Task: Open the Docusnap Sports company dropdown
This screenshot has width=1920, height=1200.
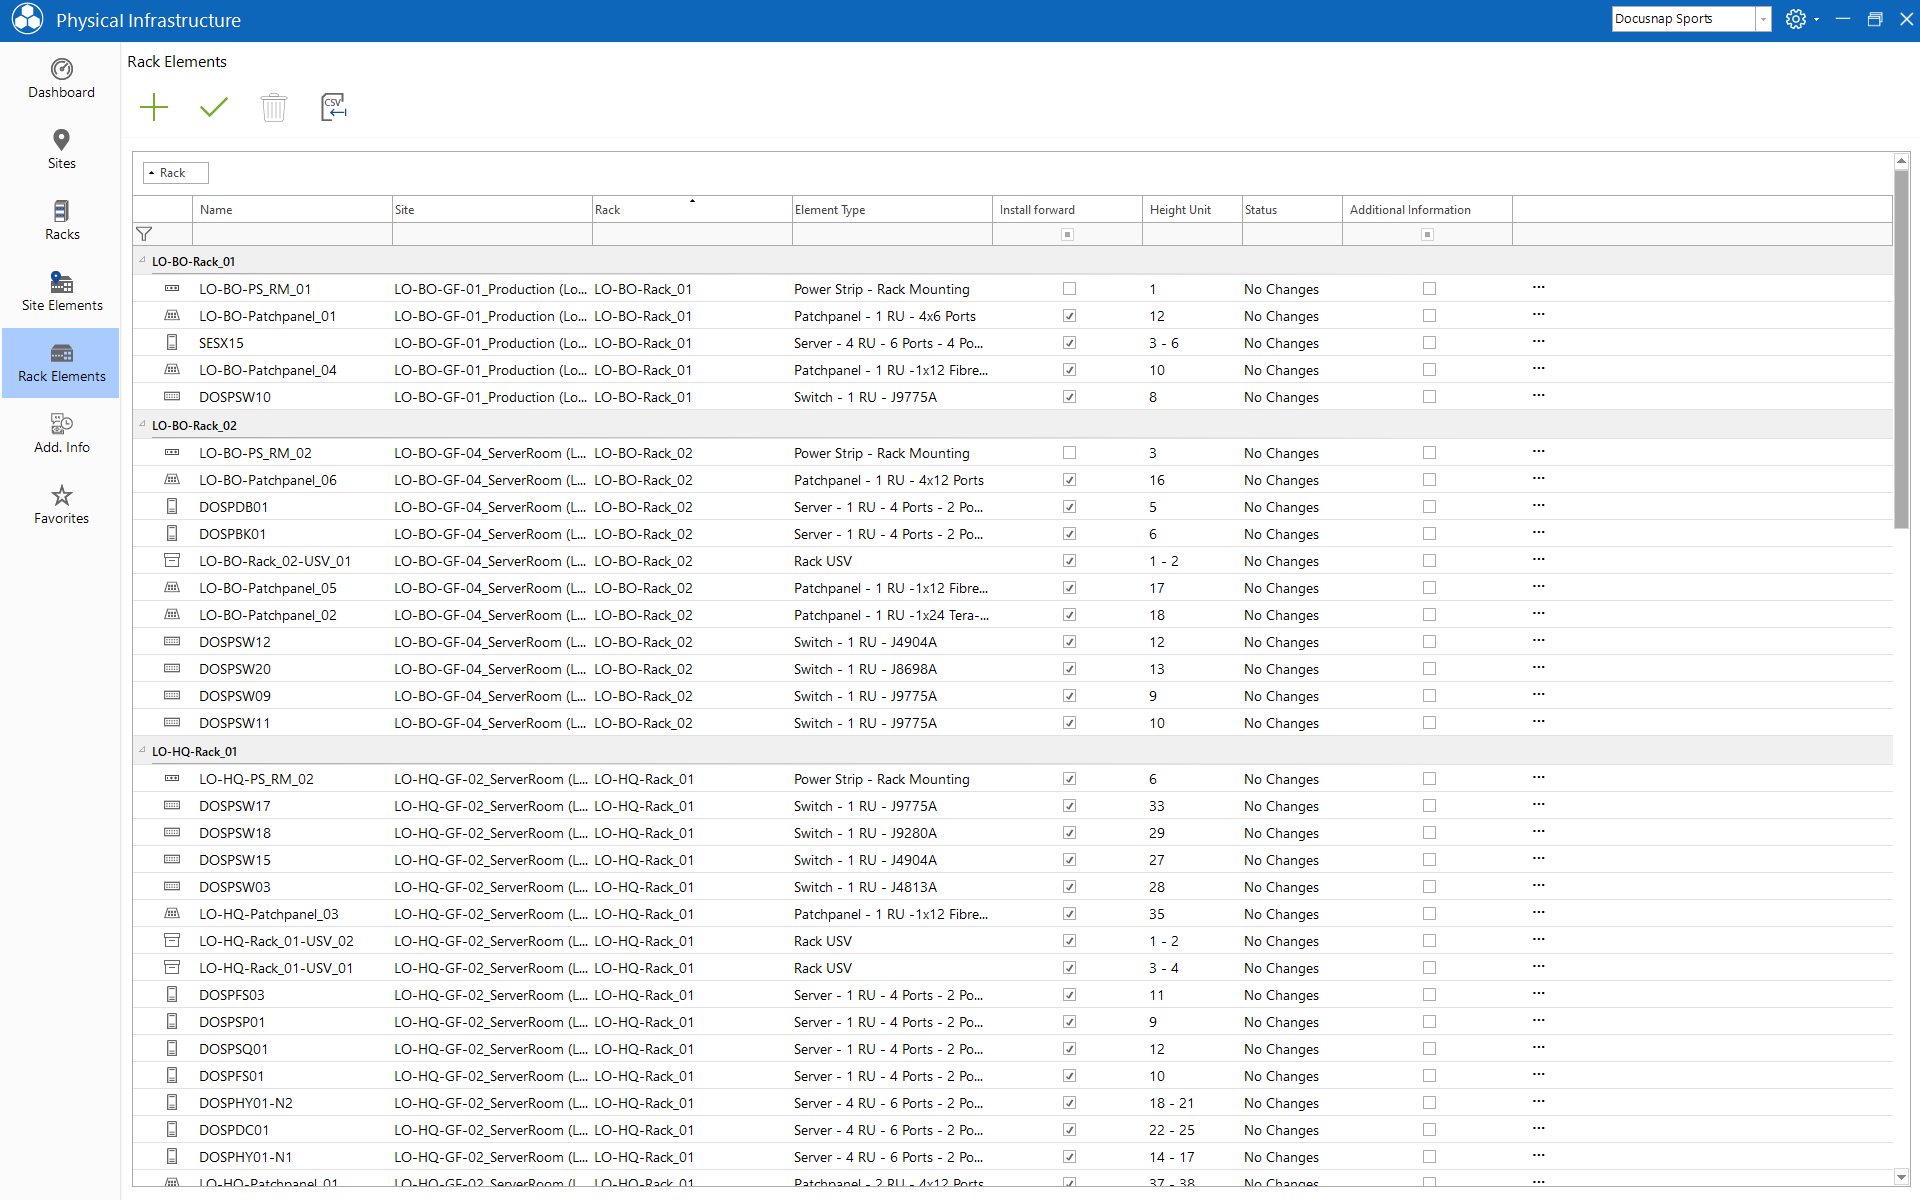Action: coord(1763,19)
